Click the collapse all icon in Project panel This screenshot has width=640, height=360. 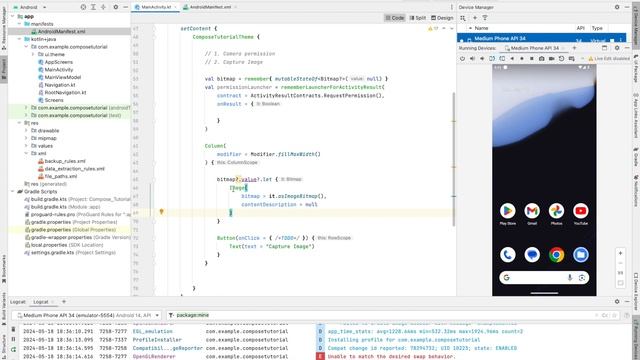103,7
